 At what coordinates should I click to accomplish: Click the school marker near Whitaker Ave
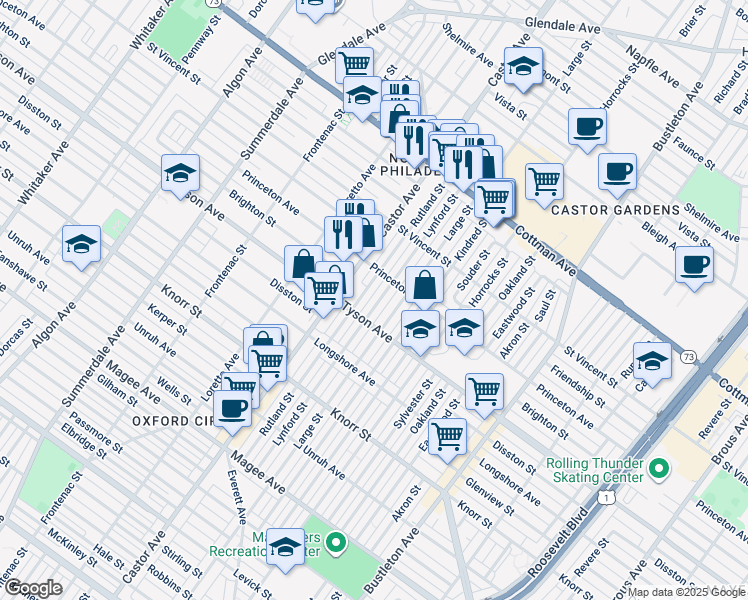point(180,175)
